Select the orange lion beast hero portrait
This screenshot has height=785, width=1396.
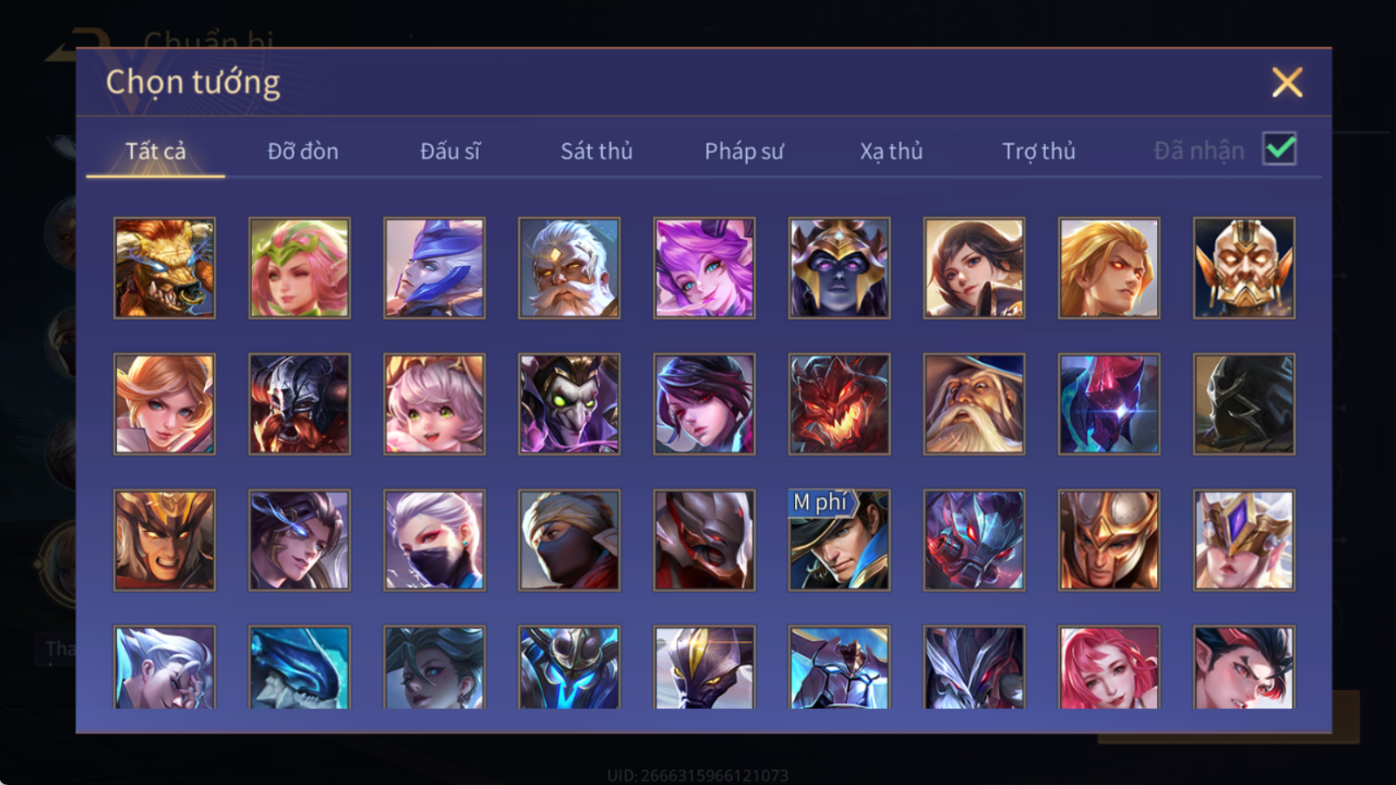164,268
